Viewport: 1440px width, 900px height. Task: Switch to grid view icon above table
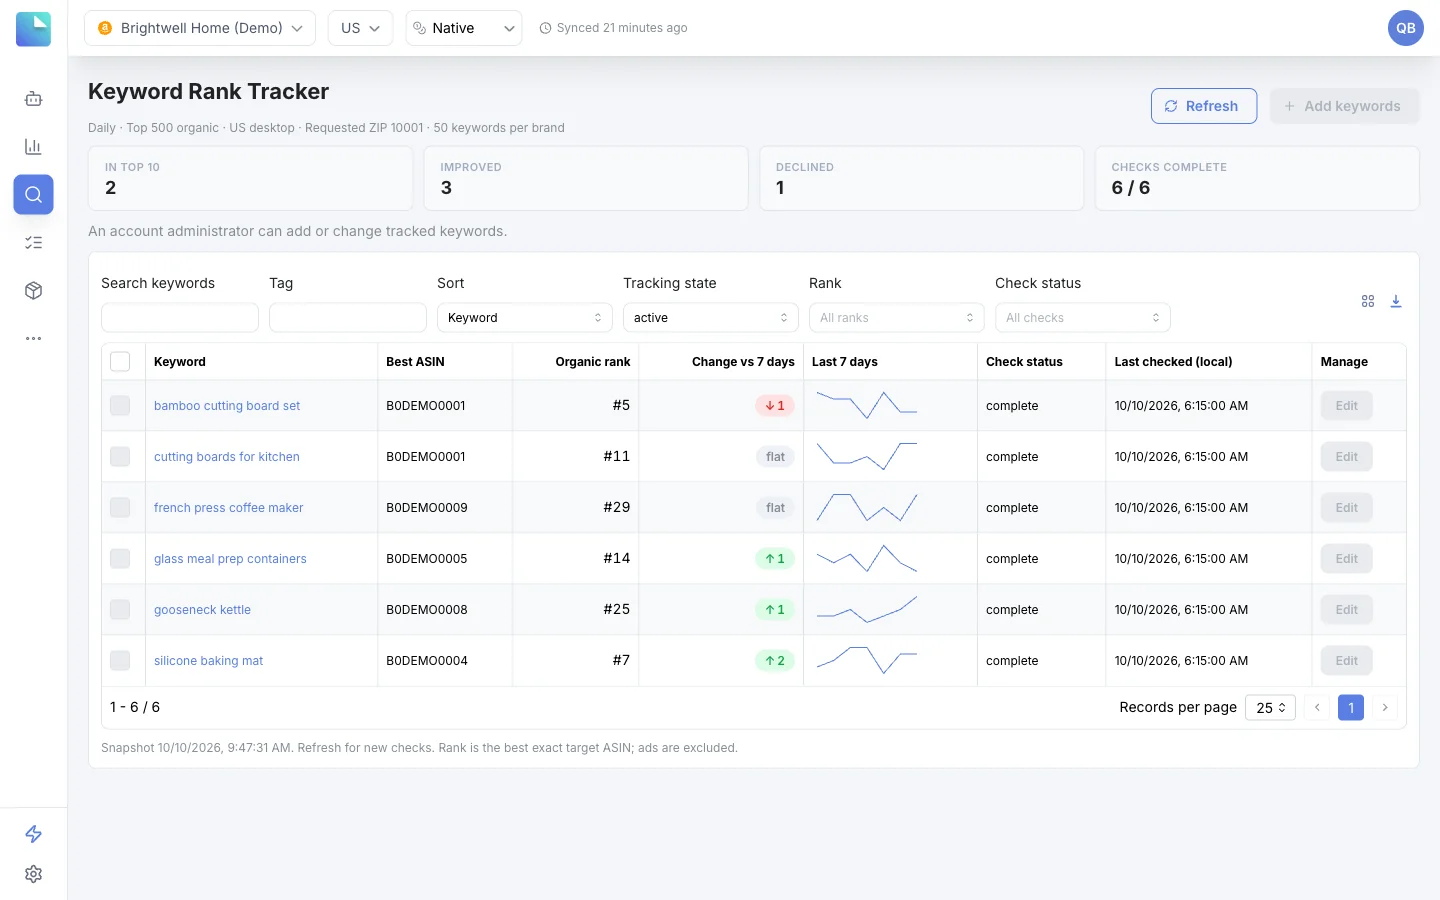click(1367, 301)
